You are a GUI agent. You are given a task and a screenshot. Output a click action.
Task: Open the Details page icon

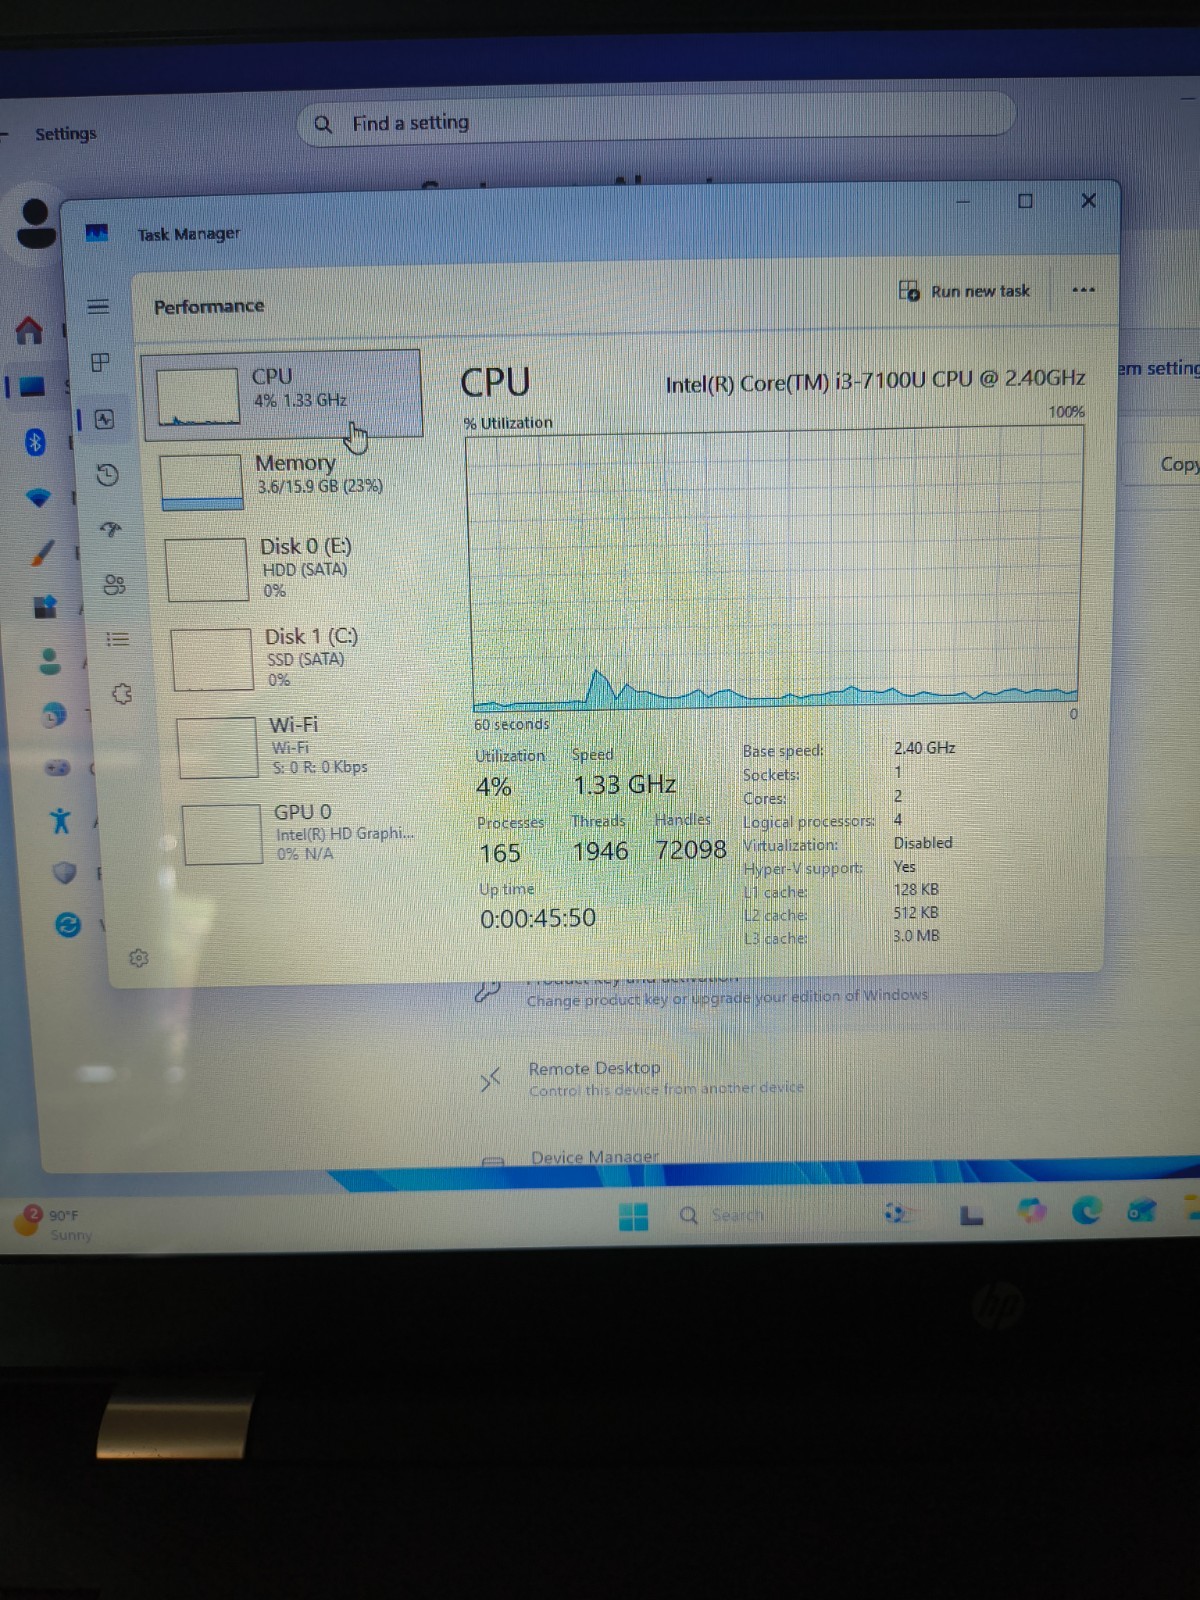coord(118,638)
